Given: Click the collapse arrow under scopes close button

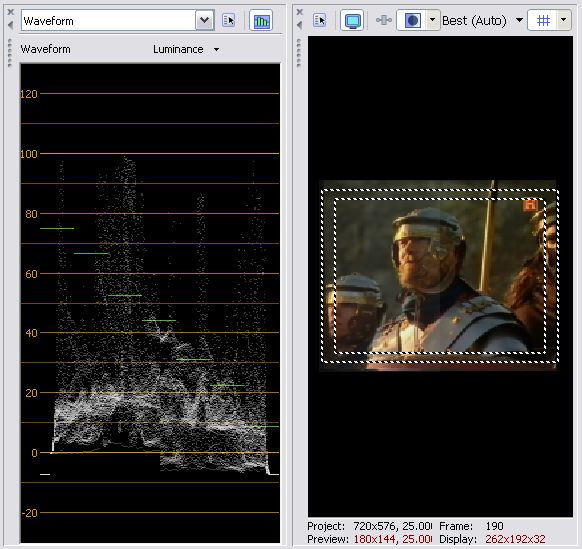Looking at the screenshot, I should 11,25.
